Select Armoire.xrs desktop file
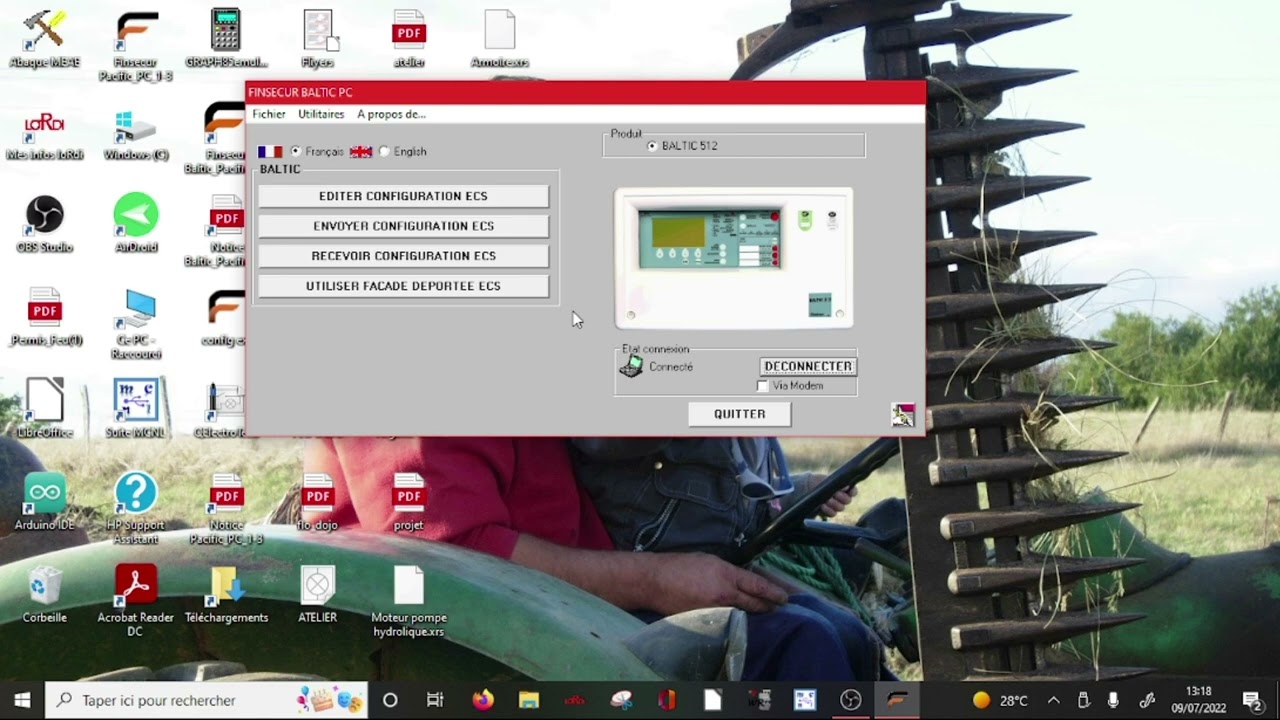Viewport: 1280px width, 720px height. pyautogui.click(x=500, y=38)
